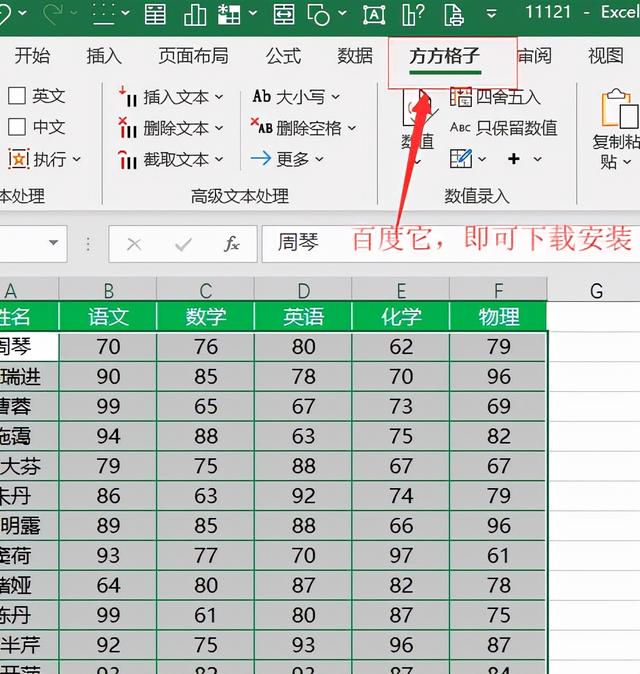
Task: Click the table form icon in quick access toolbar
Action: click(x=155, y=14)
